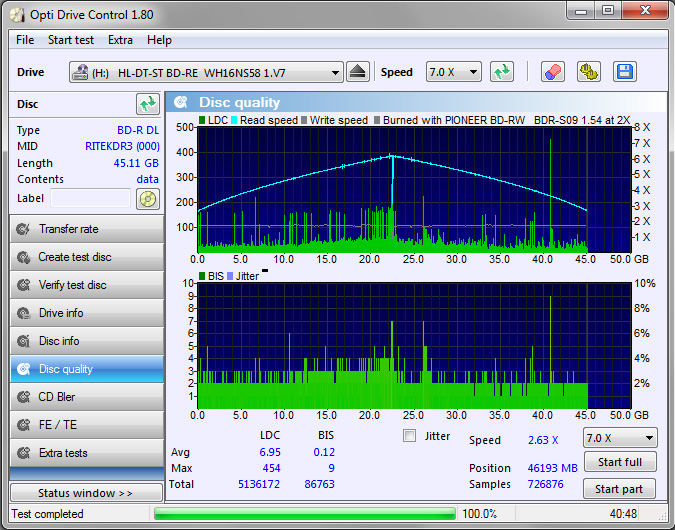Click the 100.0% progress percentage text
This screenshot has width=675, height=530.
point(479,514)
